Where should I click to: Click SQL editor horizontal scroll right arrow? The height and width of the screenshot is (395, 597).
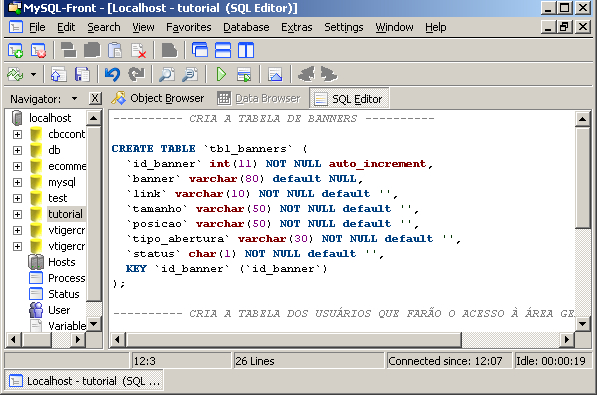coord(567,339)
